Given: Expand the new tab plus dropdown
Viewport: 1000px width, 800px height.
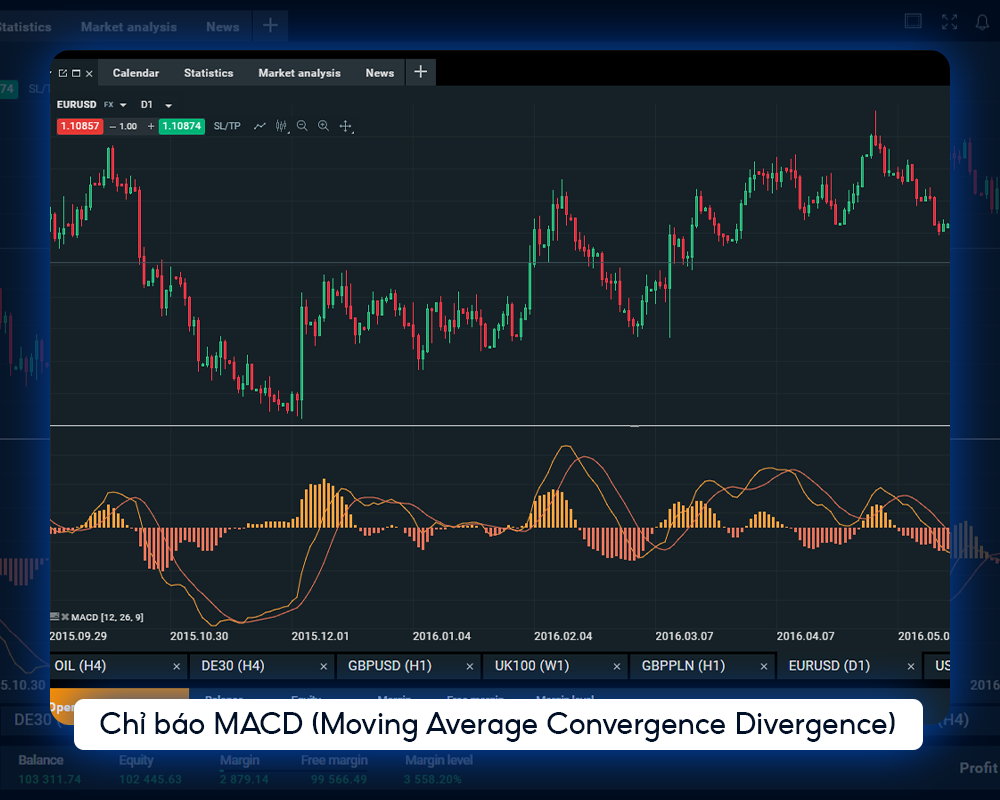Looking at the screenshot, I should coord(420,72).
